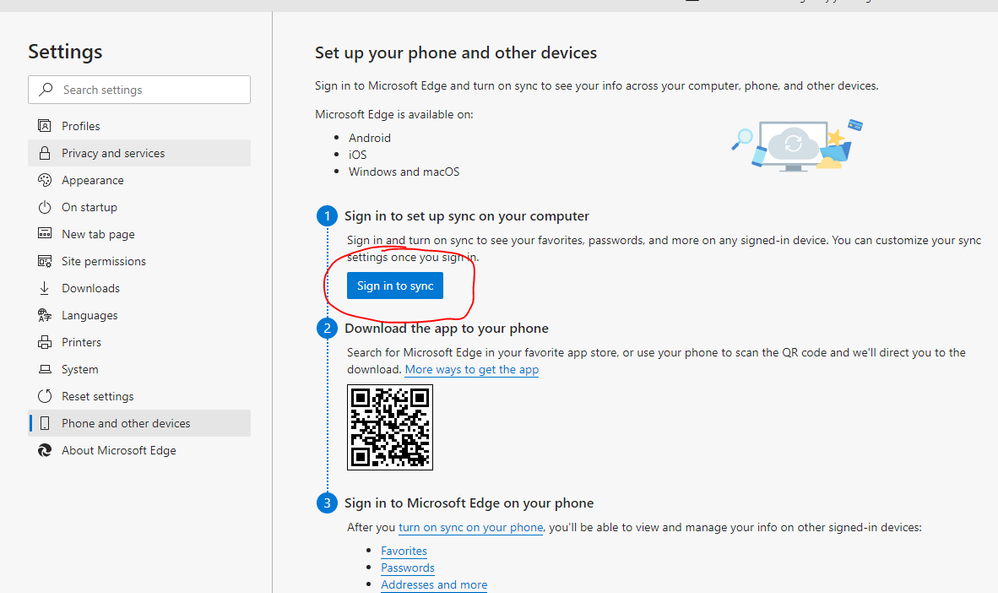
Task: Click the magnifier icon in search box
Action: pos(46,90)
